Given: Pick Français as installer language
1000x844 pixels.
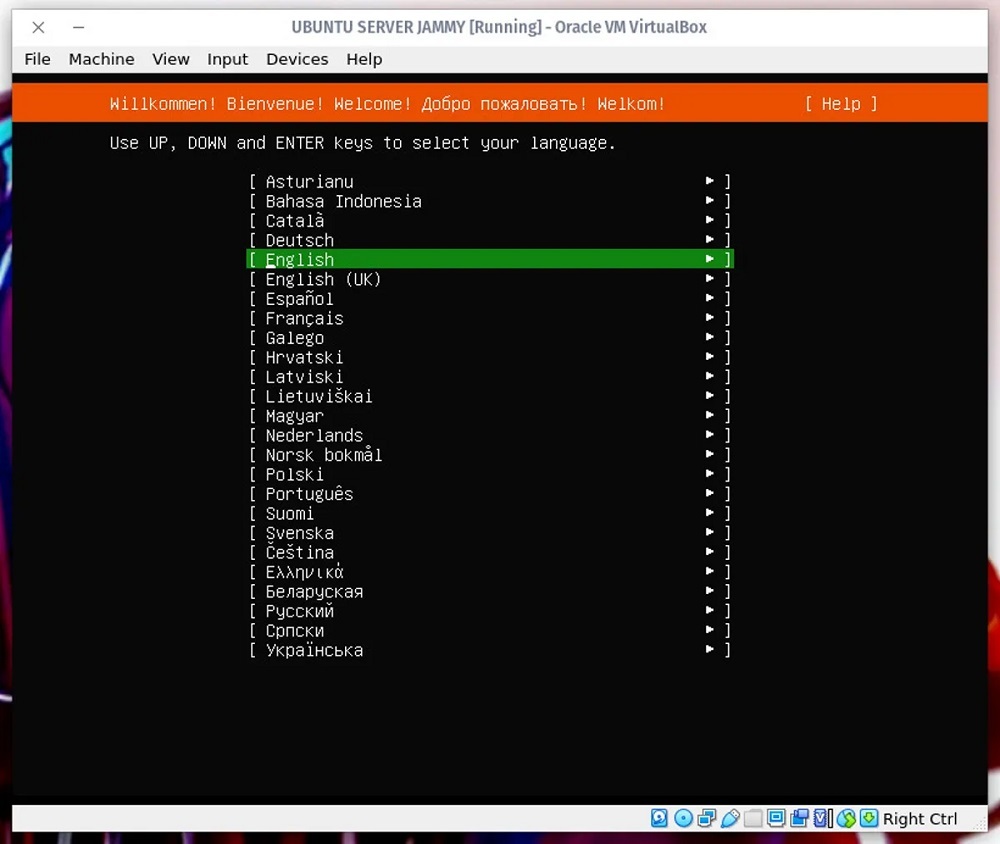Looking at the screenshot, I should pyautogui.click(x=490, y=318).
